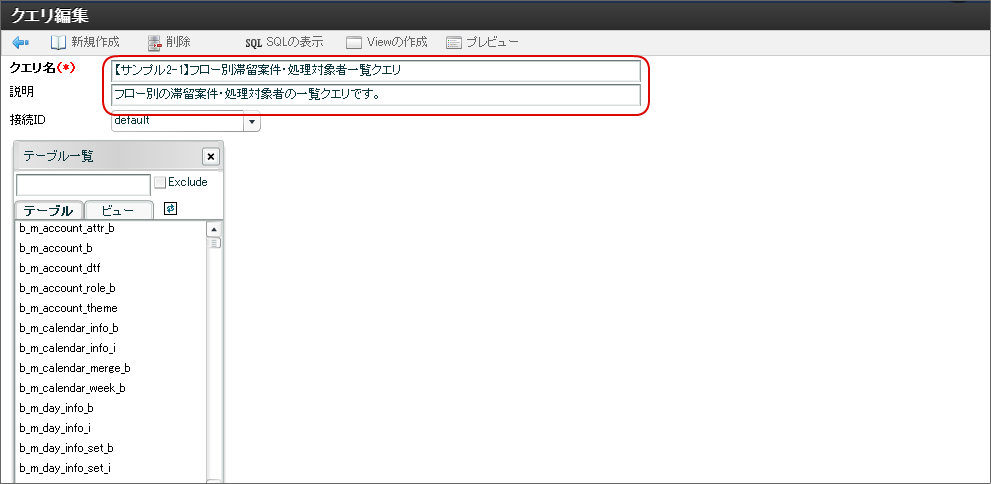
Task: Toggle the Exclude checkbox
Action: click(160, 183)
